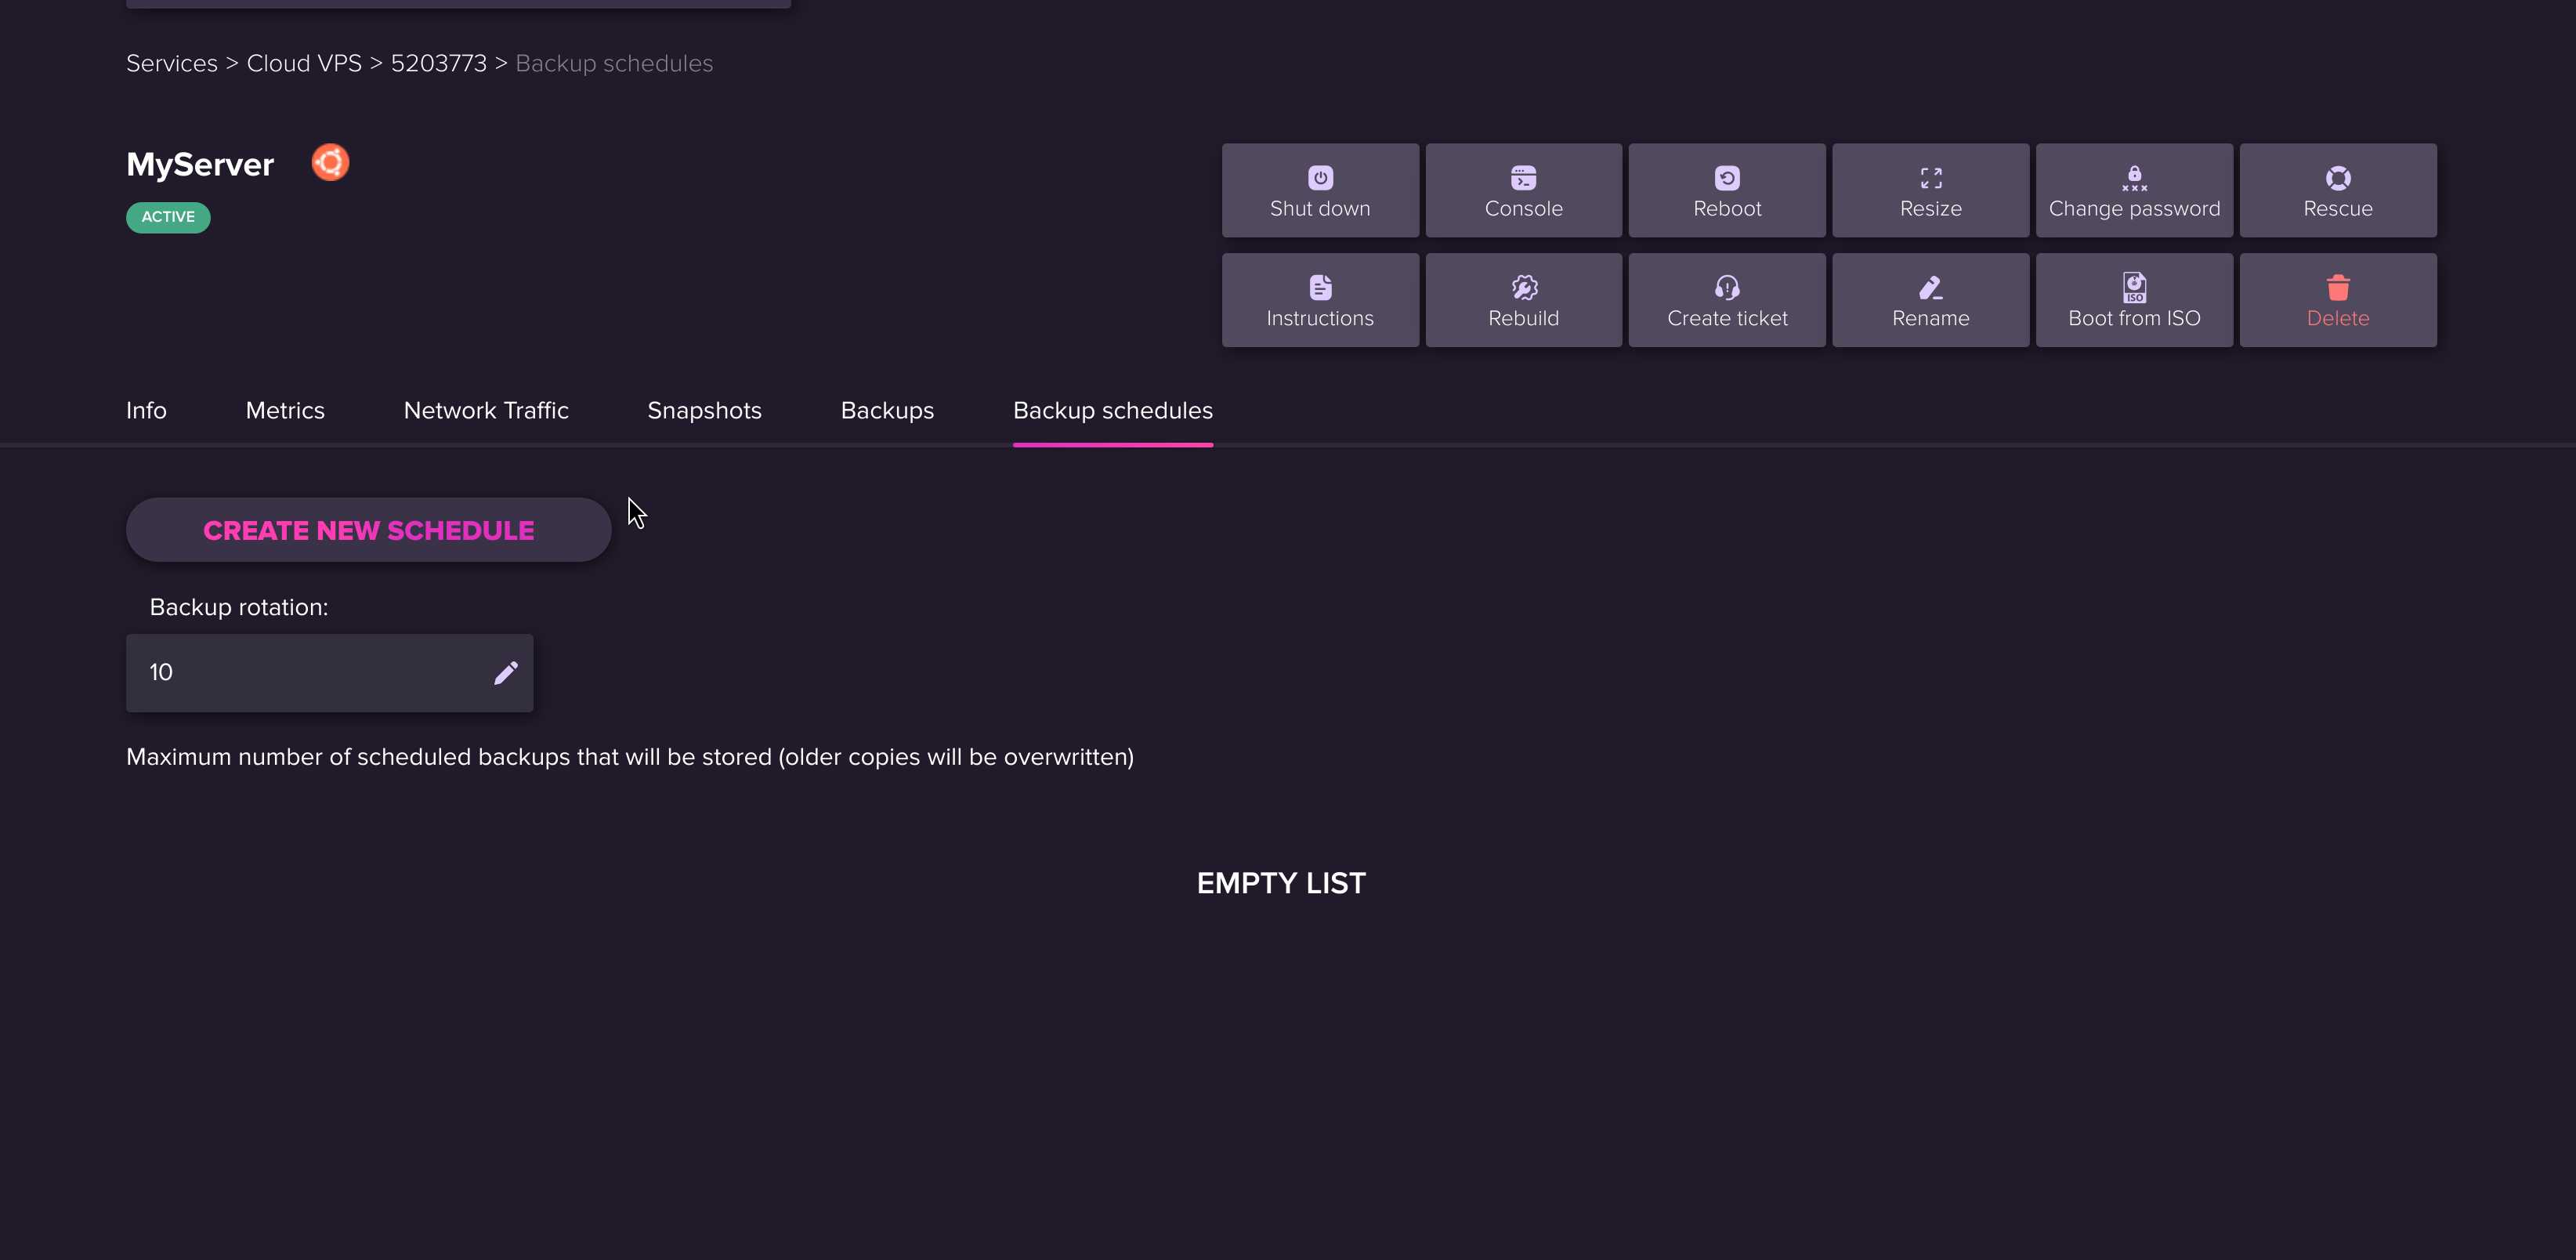Click the Instructions button
Image resolution: width=2576 pixels, height=1260 pixels.
point(1321,299)
